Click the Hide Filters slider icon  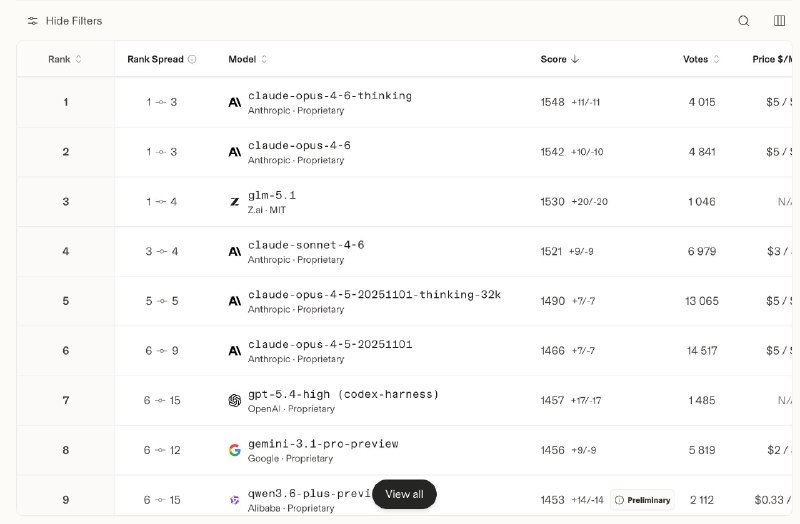click(x=33, y=21)
